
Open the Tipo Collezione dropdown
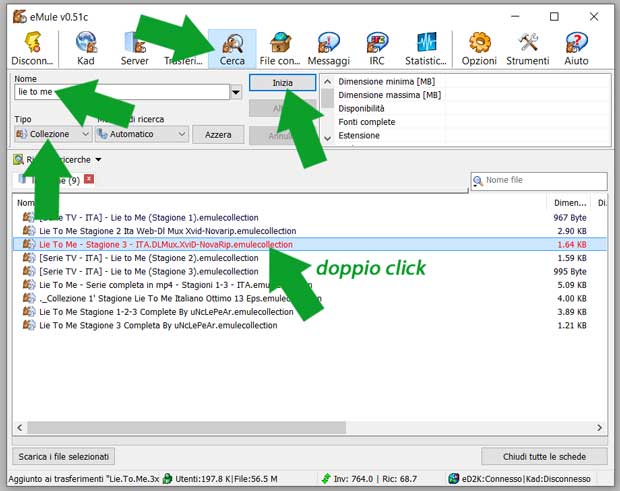(x=53, y=134)
